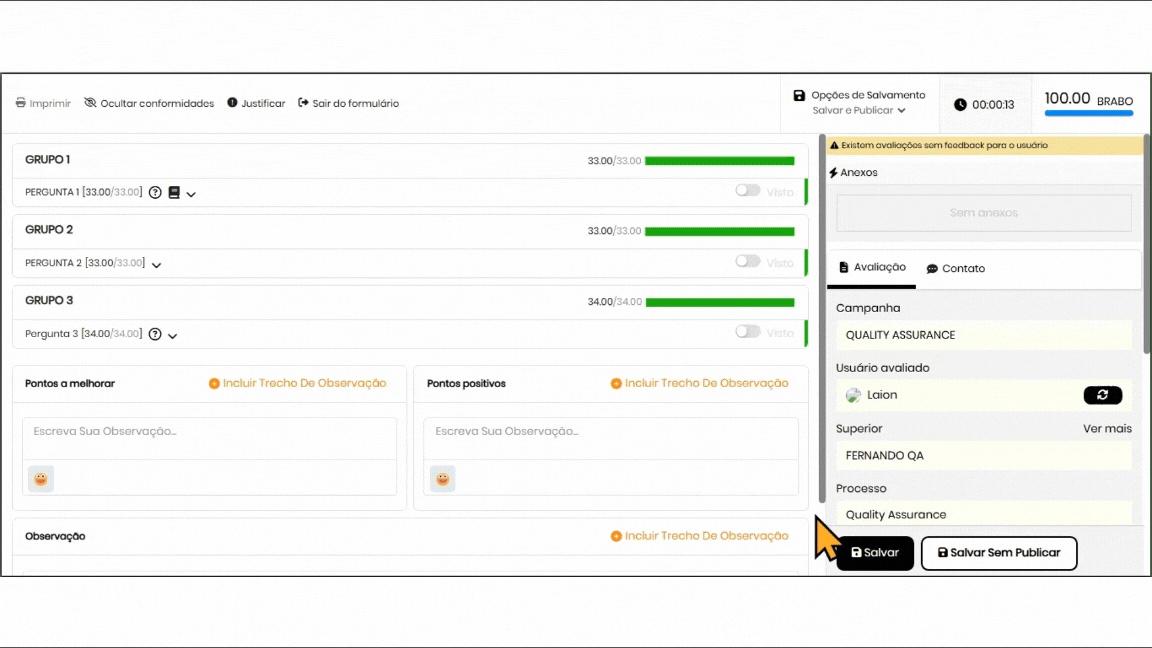Image resolution: width=1152 pixels, height=648 pixels.
Task: Expand Pergunta 3 with its chevron
Action: (x=173, y=336)
